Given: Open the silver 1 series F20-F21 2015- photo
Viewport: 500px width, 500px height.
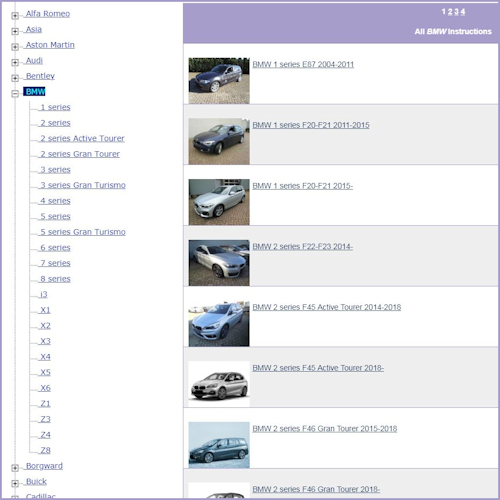Looking at the screenshot, I should click(219, 202).
